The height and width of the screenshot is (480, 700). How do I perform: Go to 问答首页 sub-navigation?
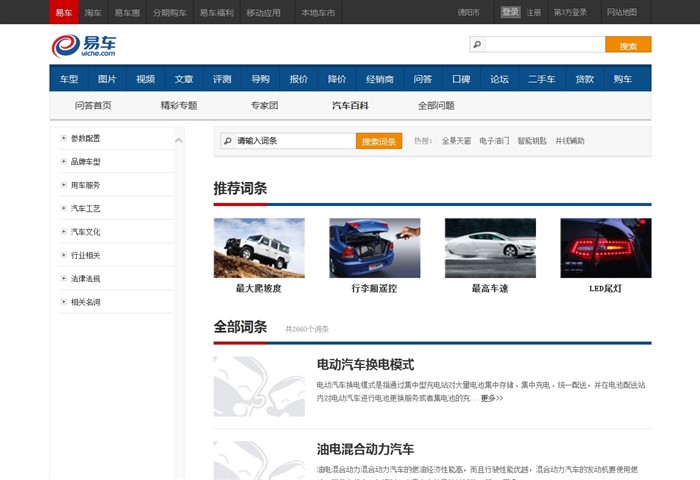click(93, 105)
